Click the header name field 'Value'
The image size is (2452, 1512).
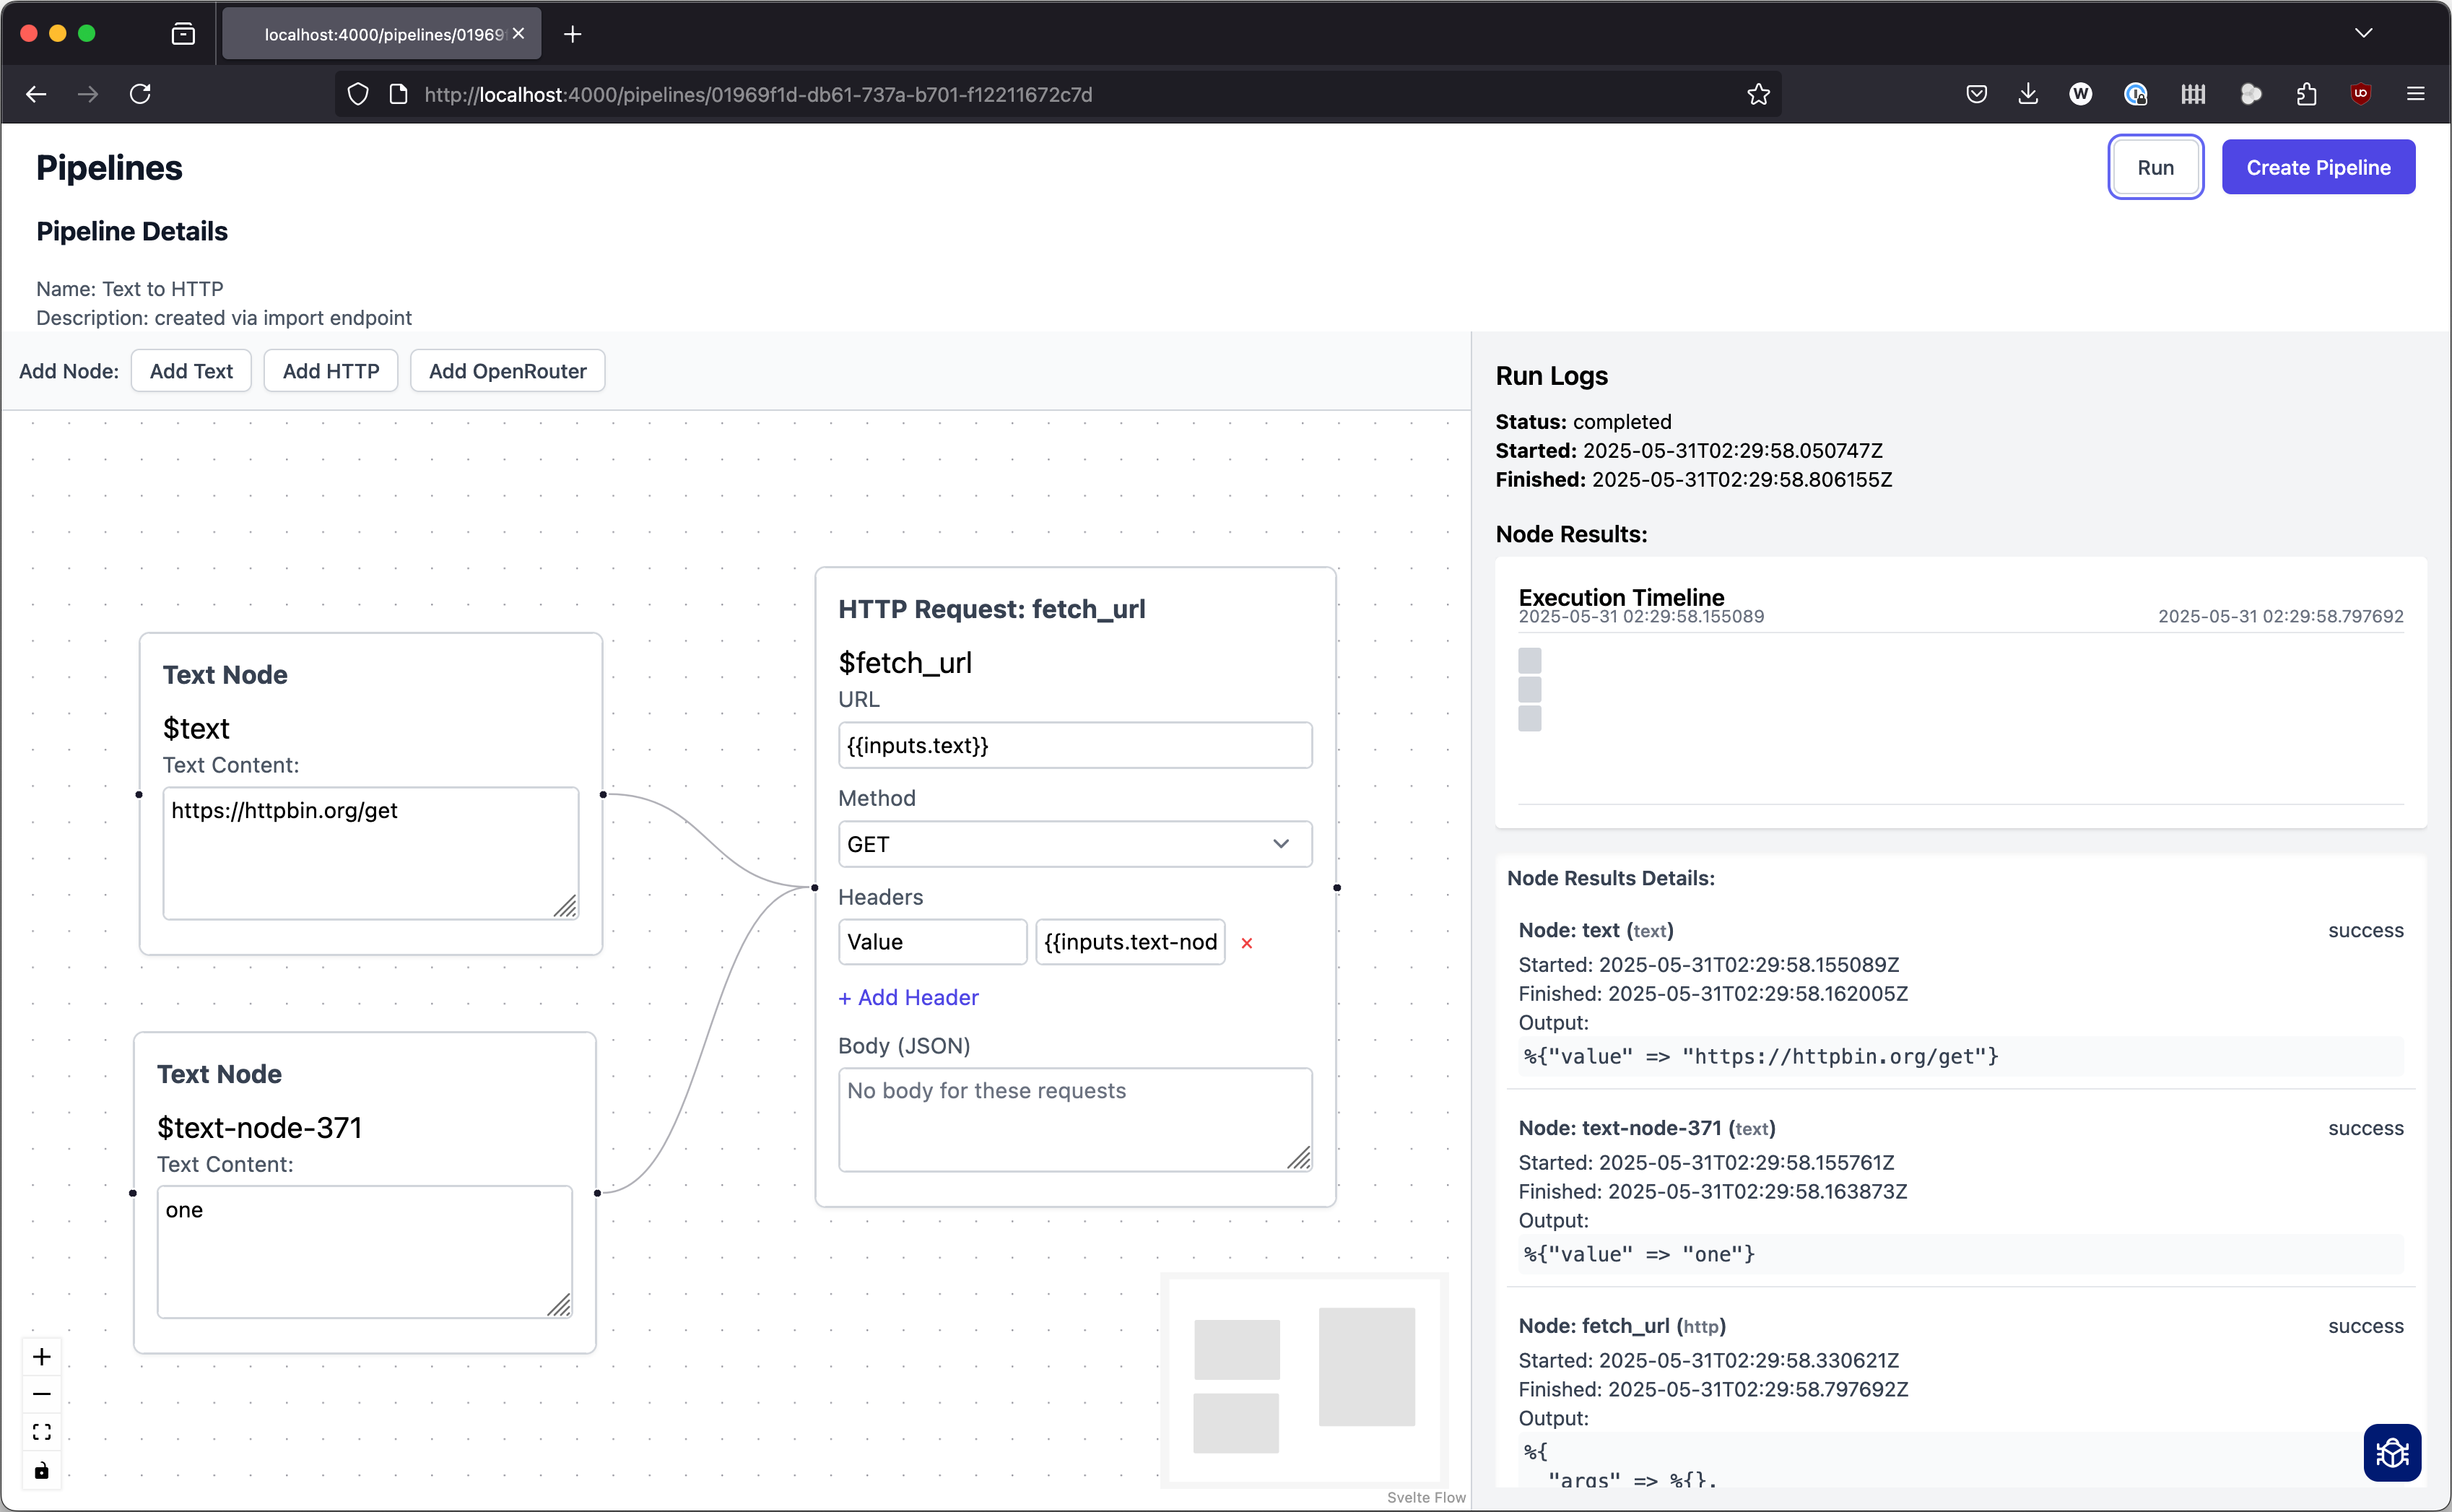932,942
